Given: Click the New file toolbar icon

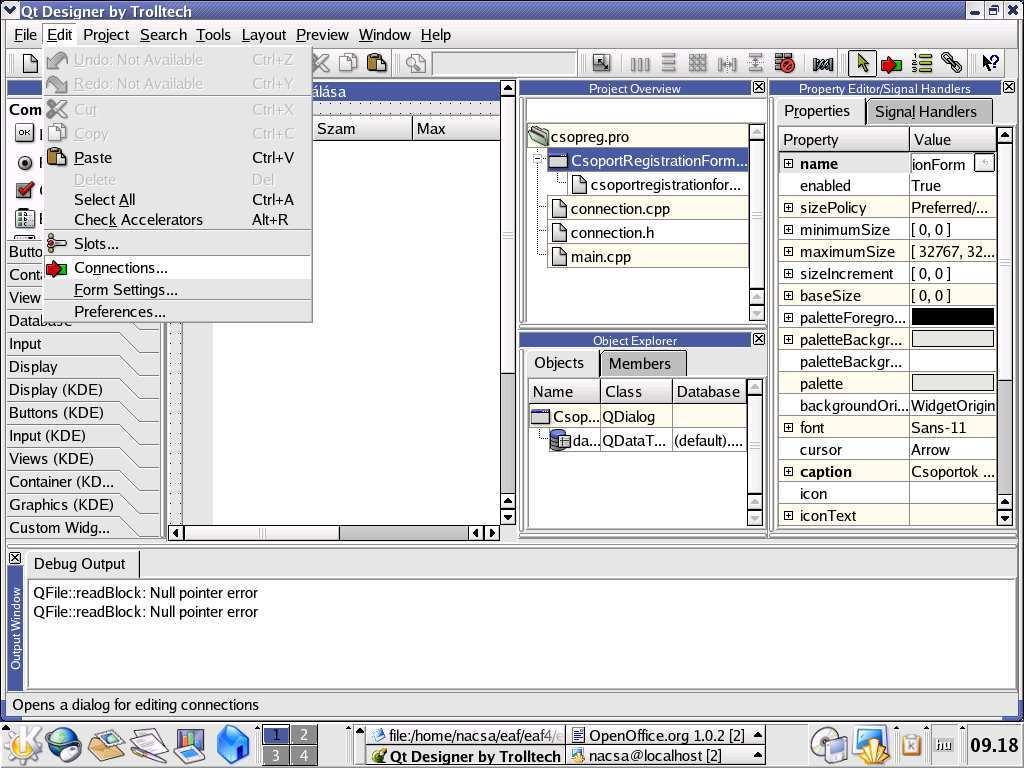Looking at the screenshot, I should 30,63.
